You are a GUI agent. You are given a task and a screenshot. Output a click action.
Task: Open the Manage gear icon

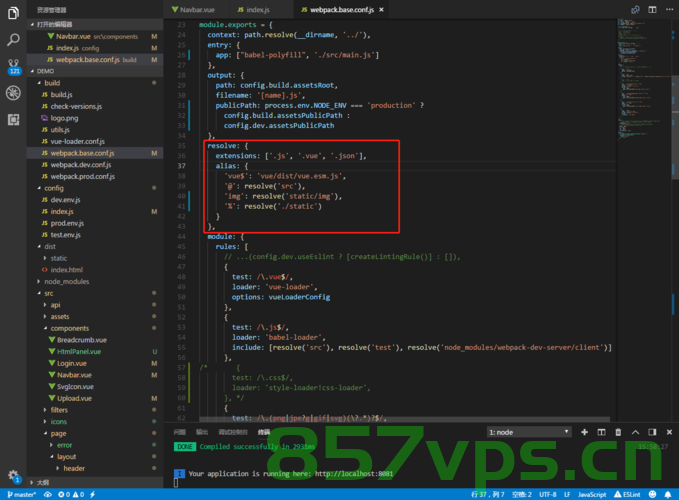click(x=13, y=476)
